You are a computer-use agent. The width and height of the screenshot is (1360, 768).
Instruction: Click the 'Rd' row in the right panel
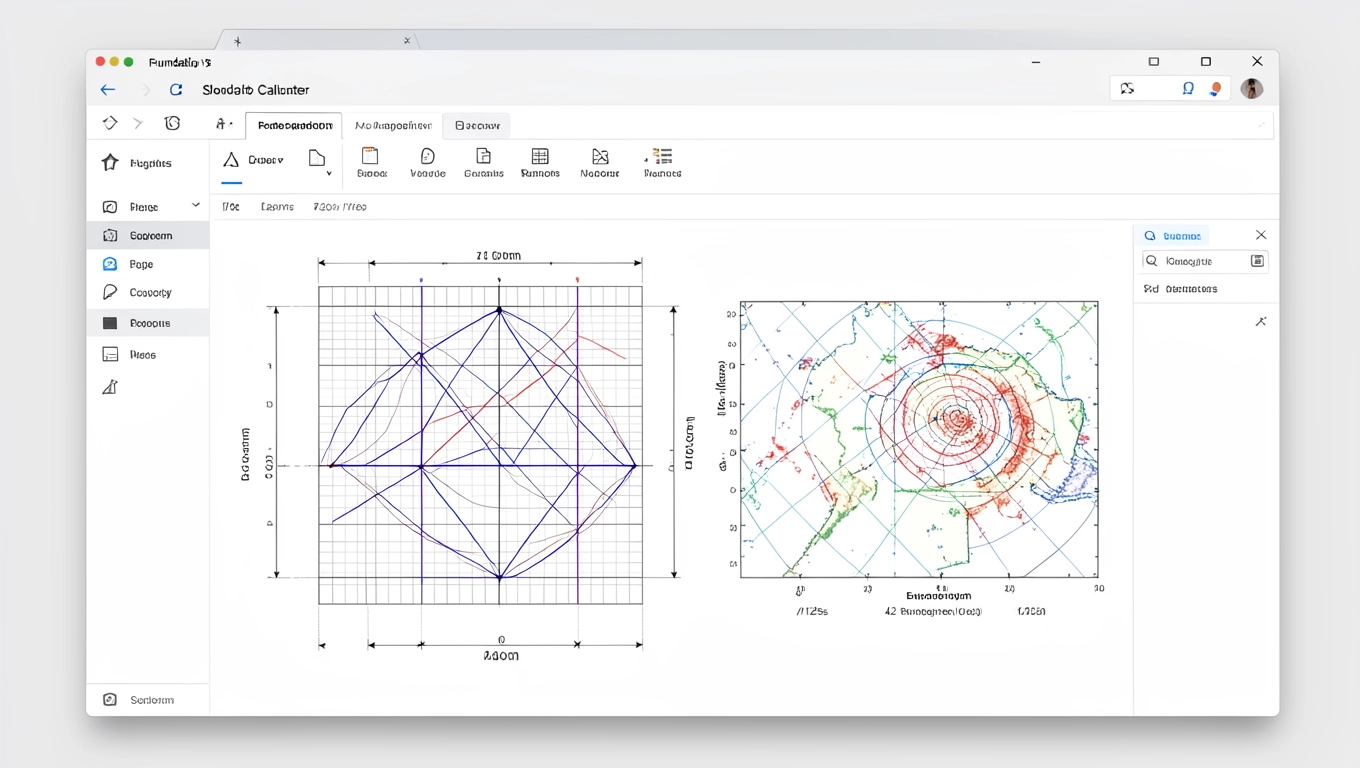1180,289
